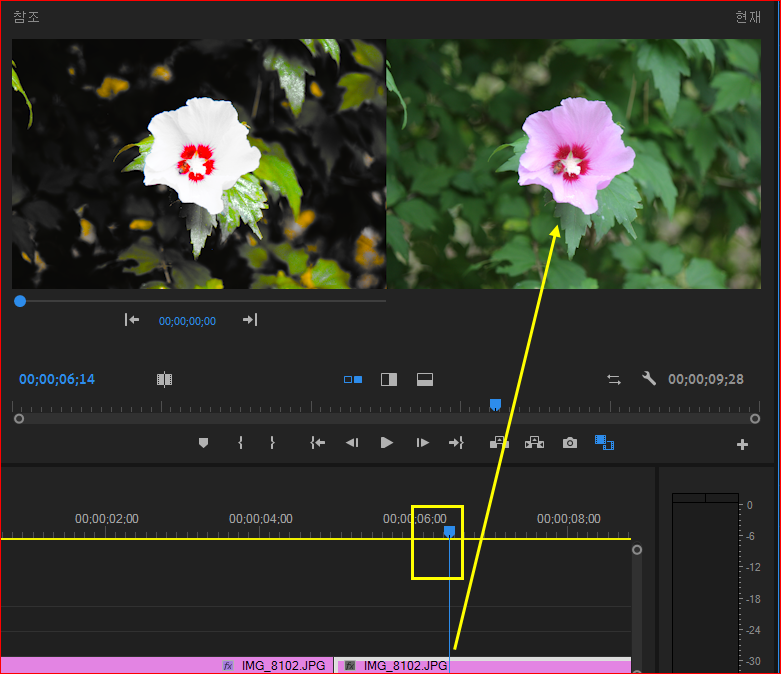The image size is (781, 674).
Task: Click the program monitor playhead marker
Action: (x=495, y=404)
